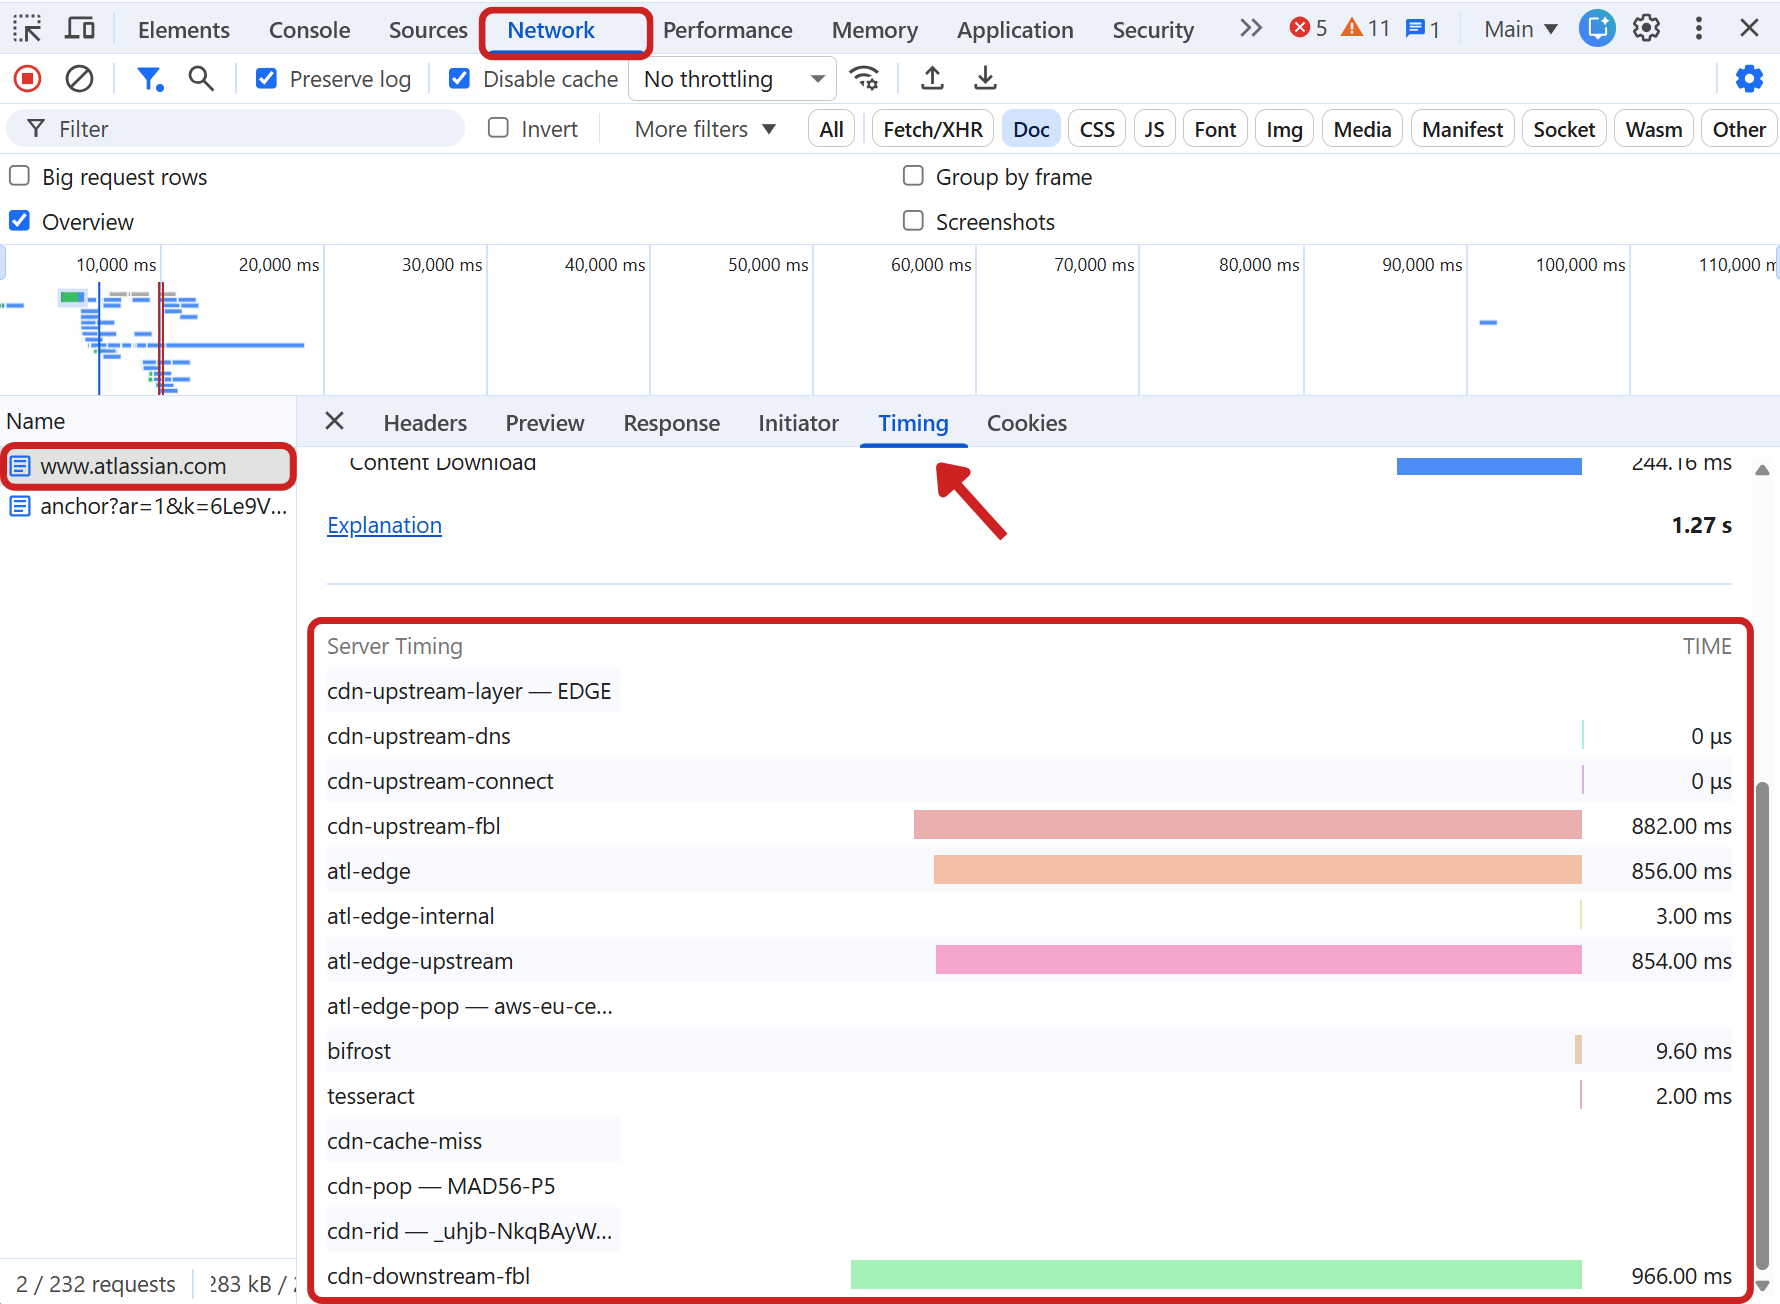Enable Screenshots checkbox

point(913,220)
